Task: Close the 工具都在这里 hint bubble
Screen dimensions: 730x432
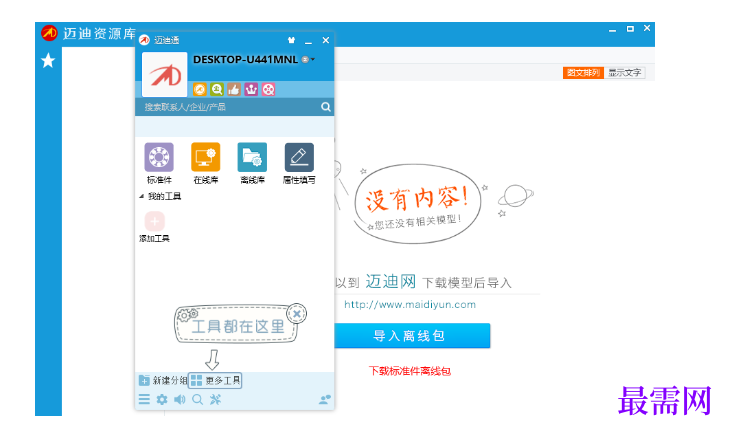Action: click(297, 314)
